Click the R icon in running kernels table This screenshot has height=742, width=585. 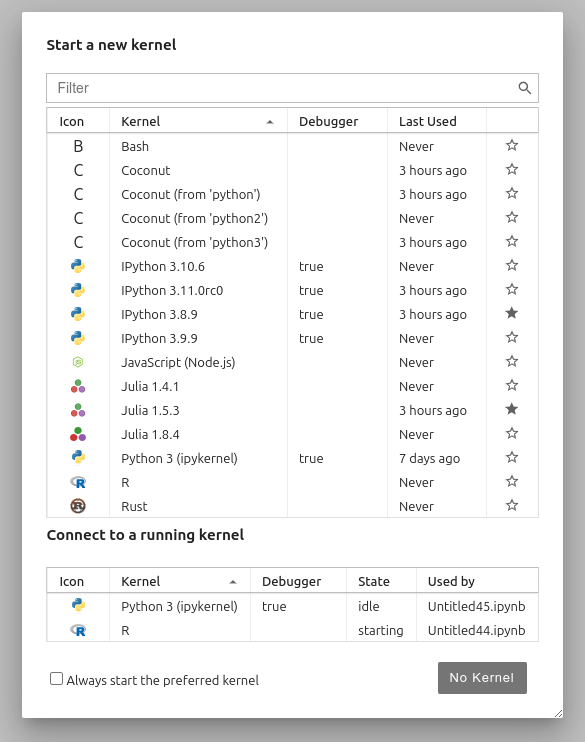pyautogui.click(x=78, y=630)
